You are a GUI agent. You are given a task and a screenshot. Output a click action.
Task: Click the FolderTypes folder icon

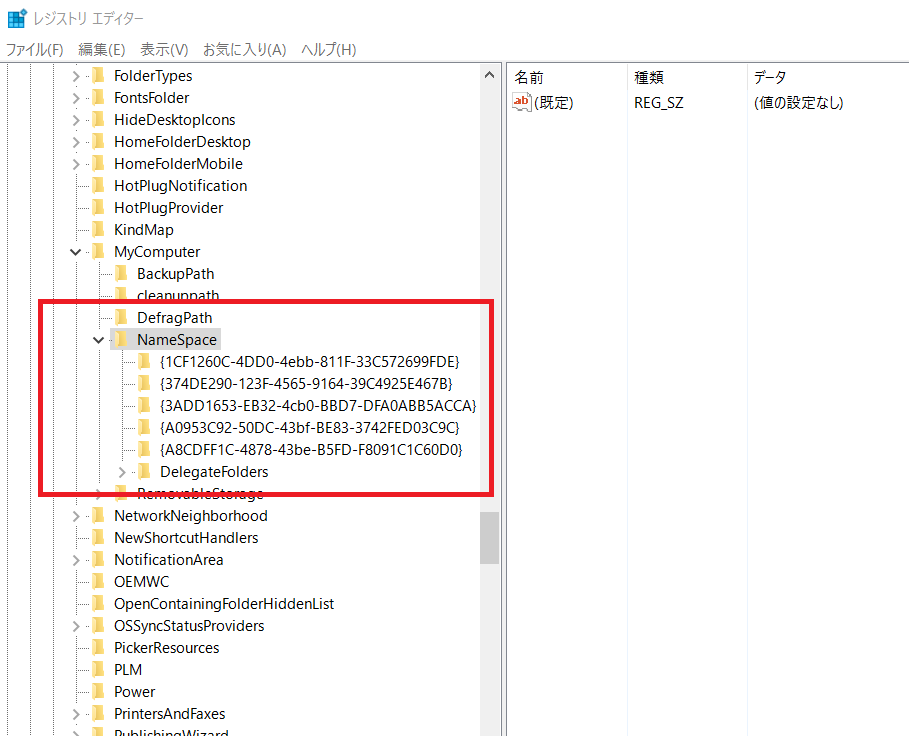click(99, 75)
